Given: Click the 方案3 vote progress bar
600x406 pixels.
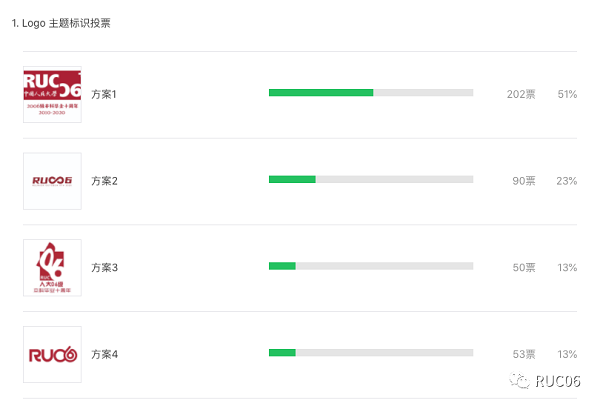Looking at the screenshot, I should click(x=371, y=266).
